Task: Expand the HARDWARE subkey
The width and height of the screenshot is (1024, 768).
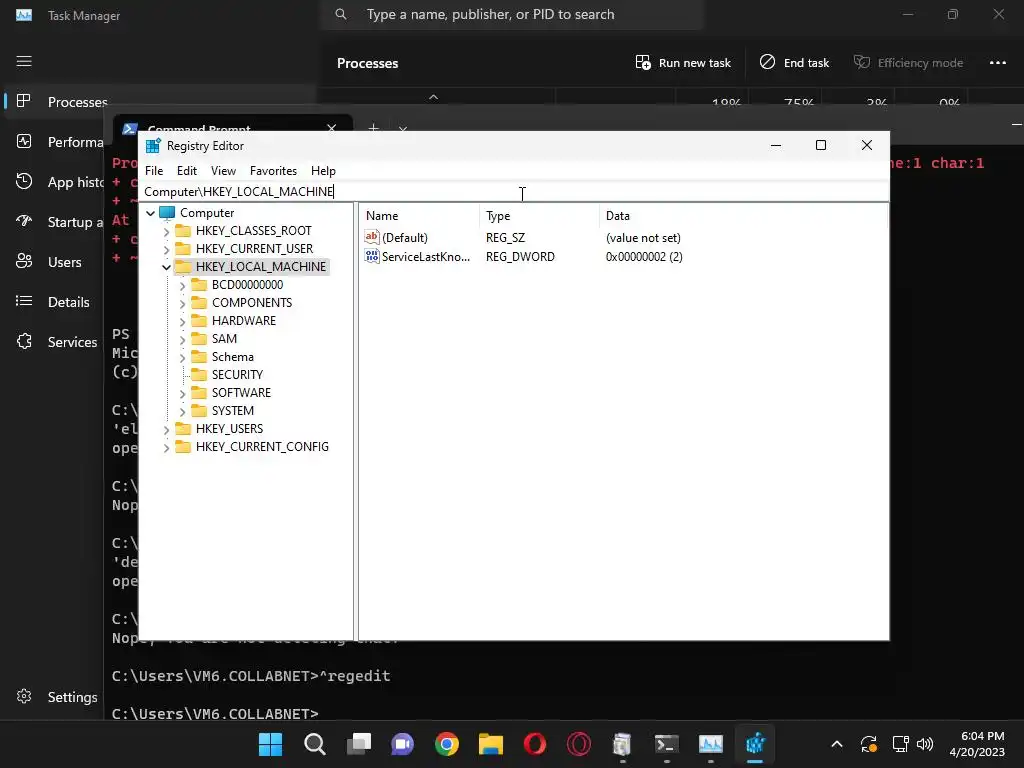Action: pyautogui.click(x=182, y=321)
